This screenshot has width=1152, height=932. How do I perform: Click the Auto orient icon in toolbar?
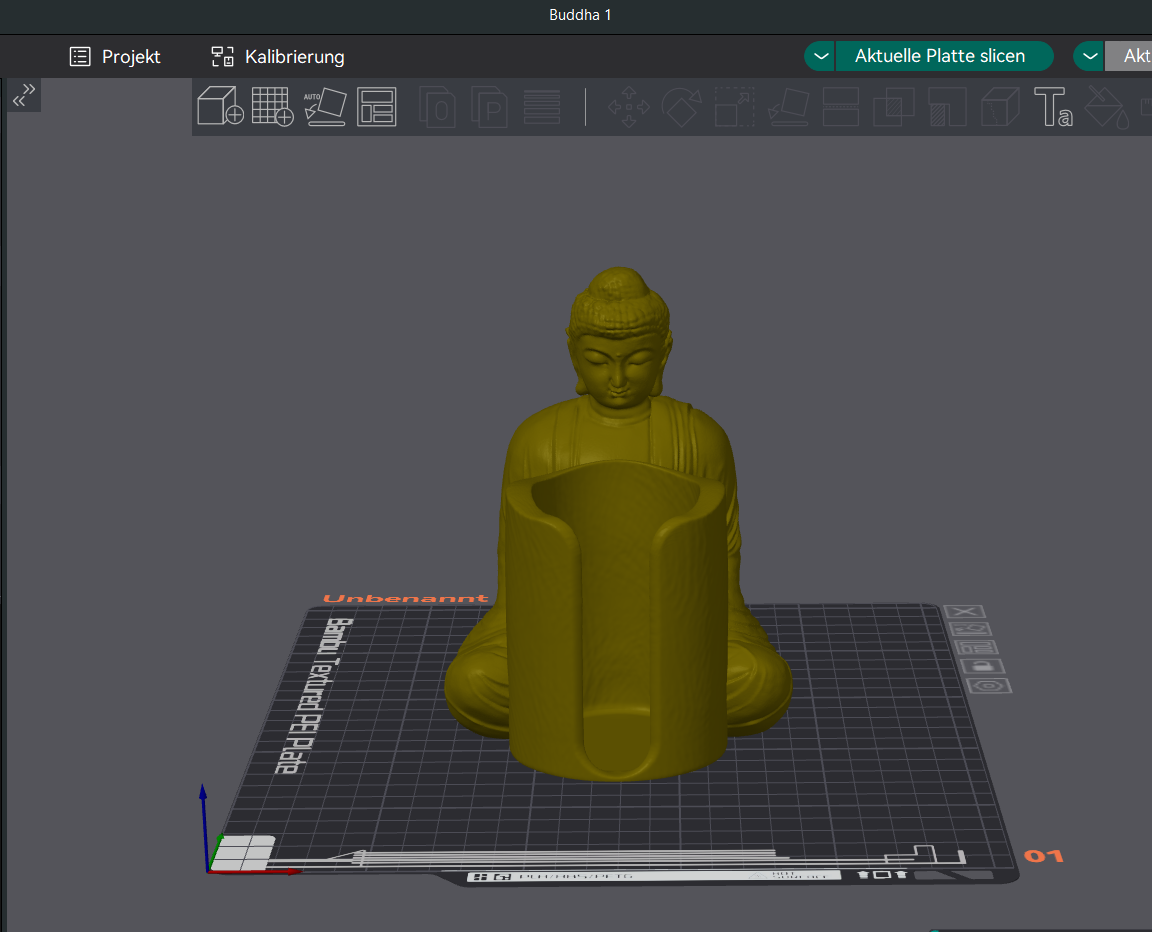(x=325, y=106)
